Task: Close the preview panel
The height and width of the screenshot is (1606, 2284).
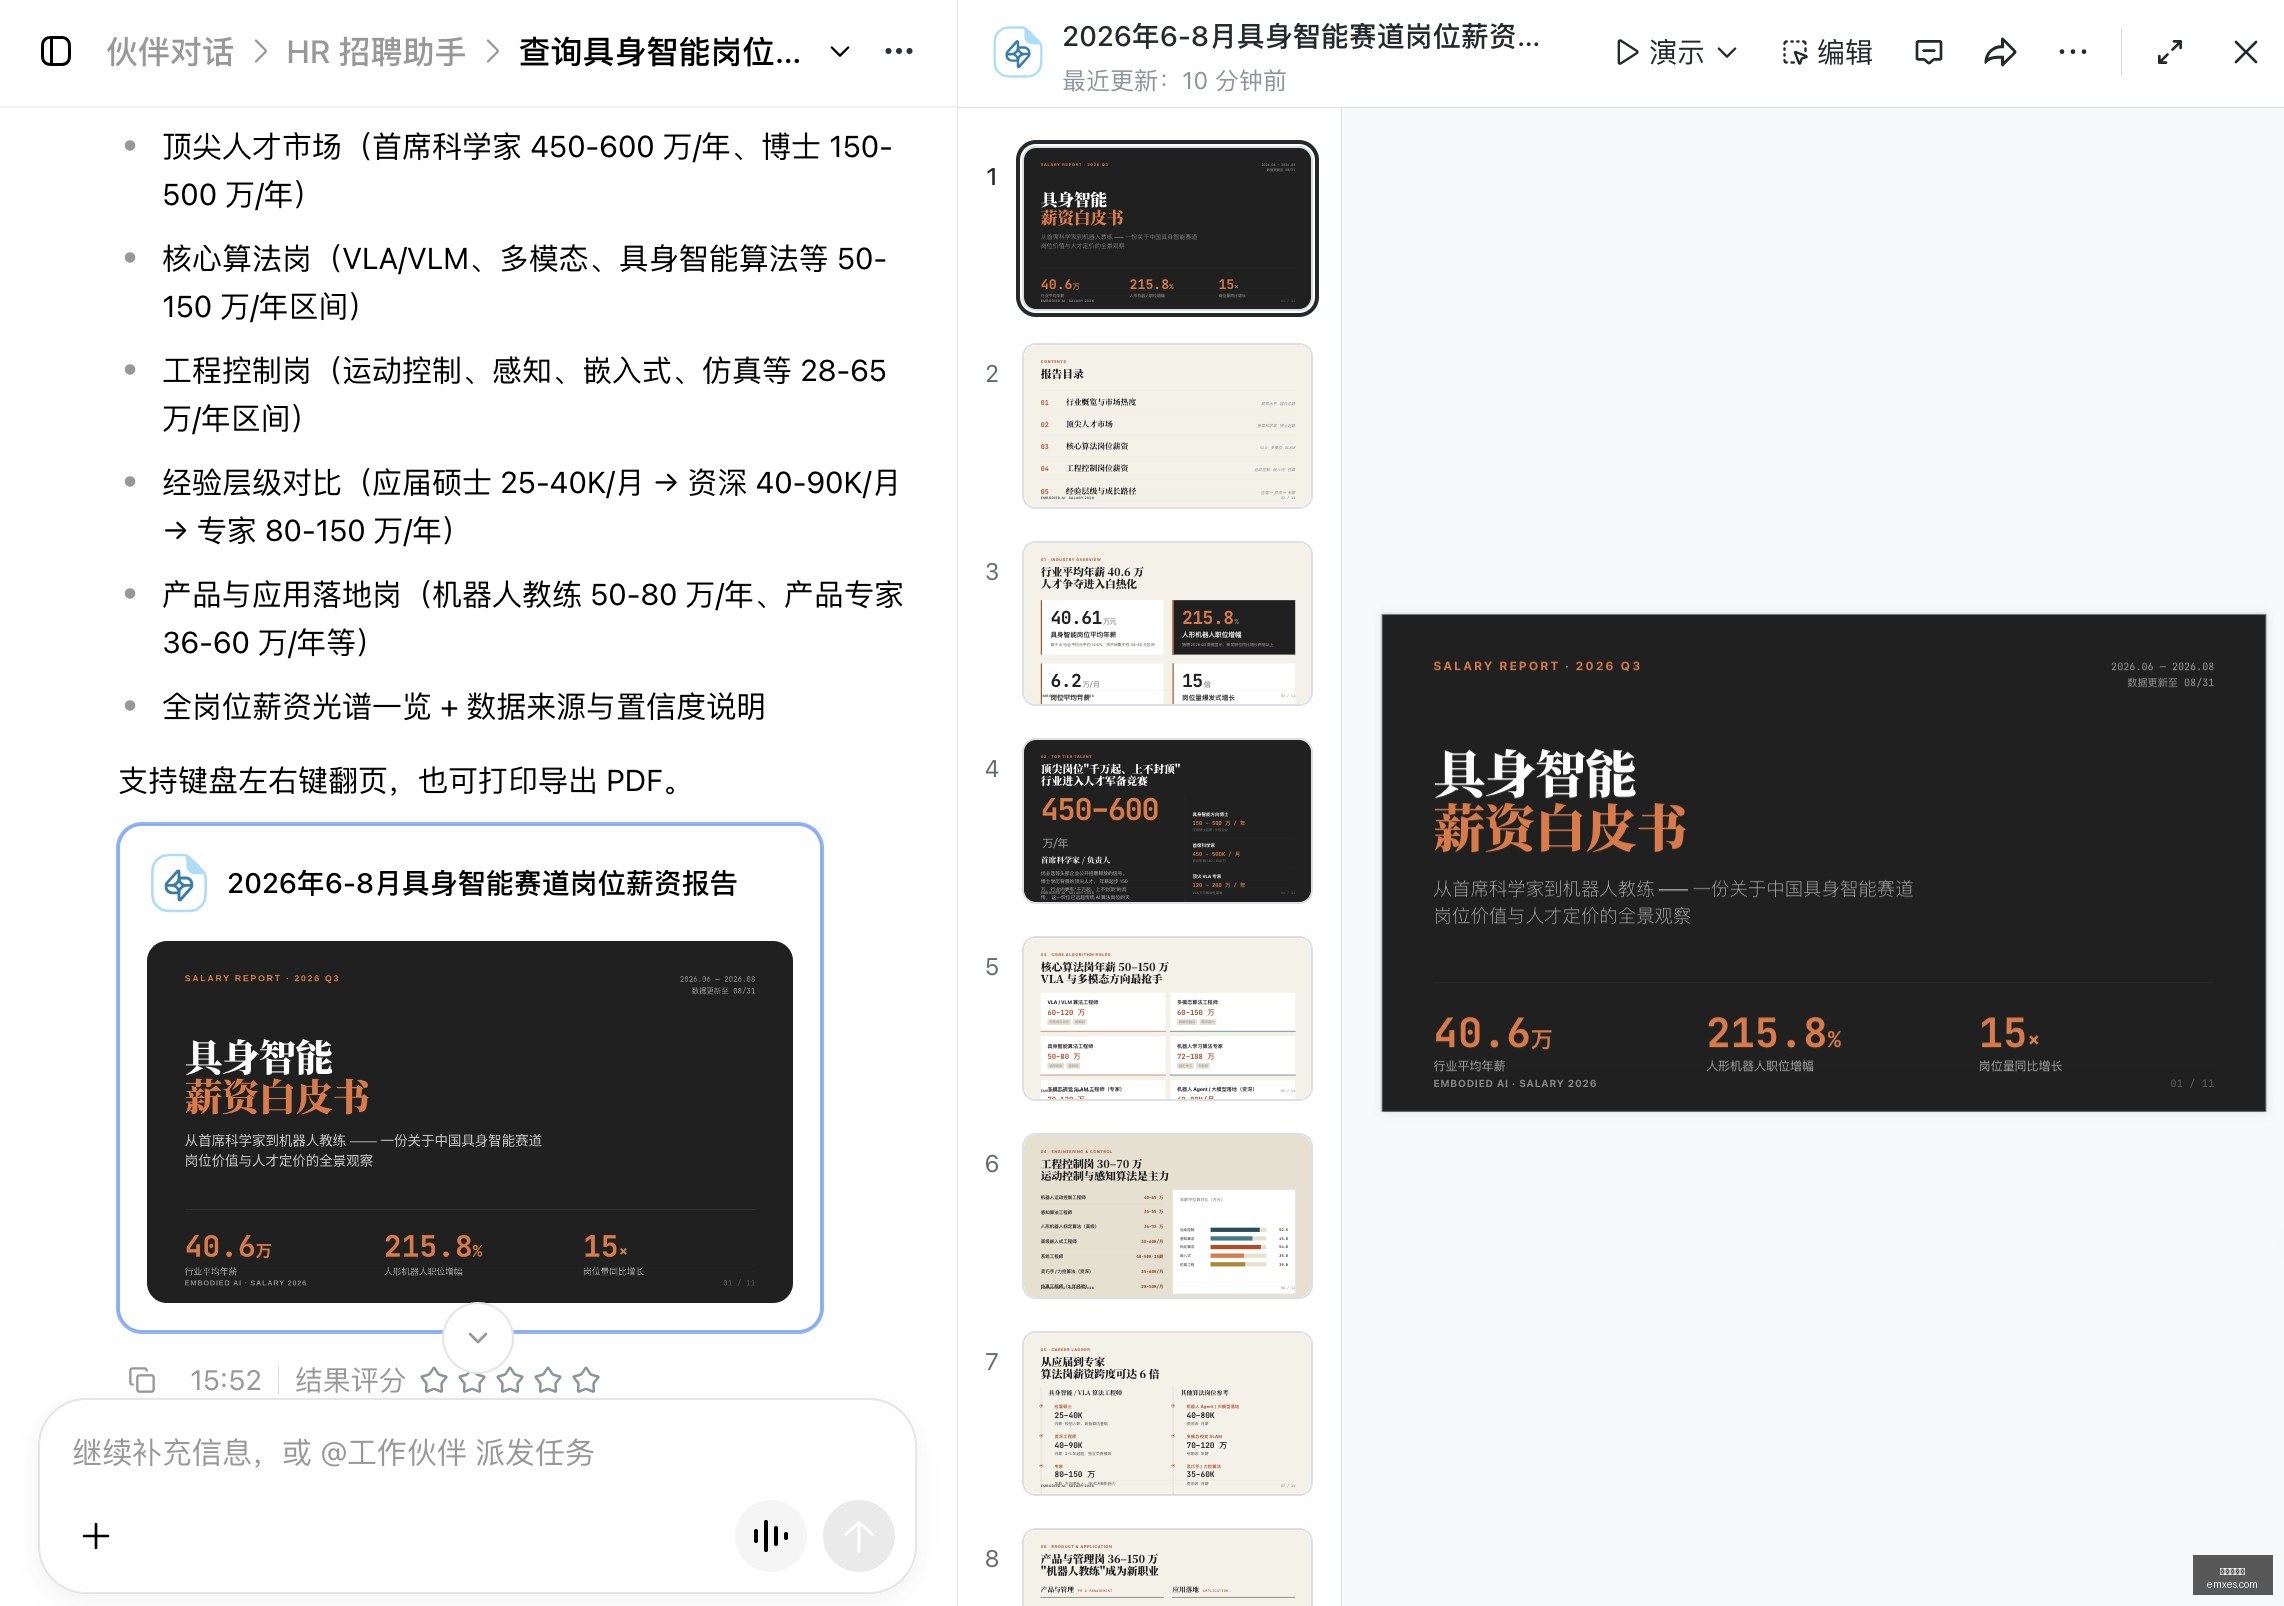Action: coord(2246,52)
